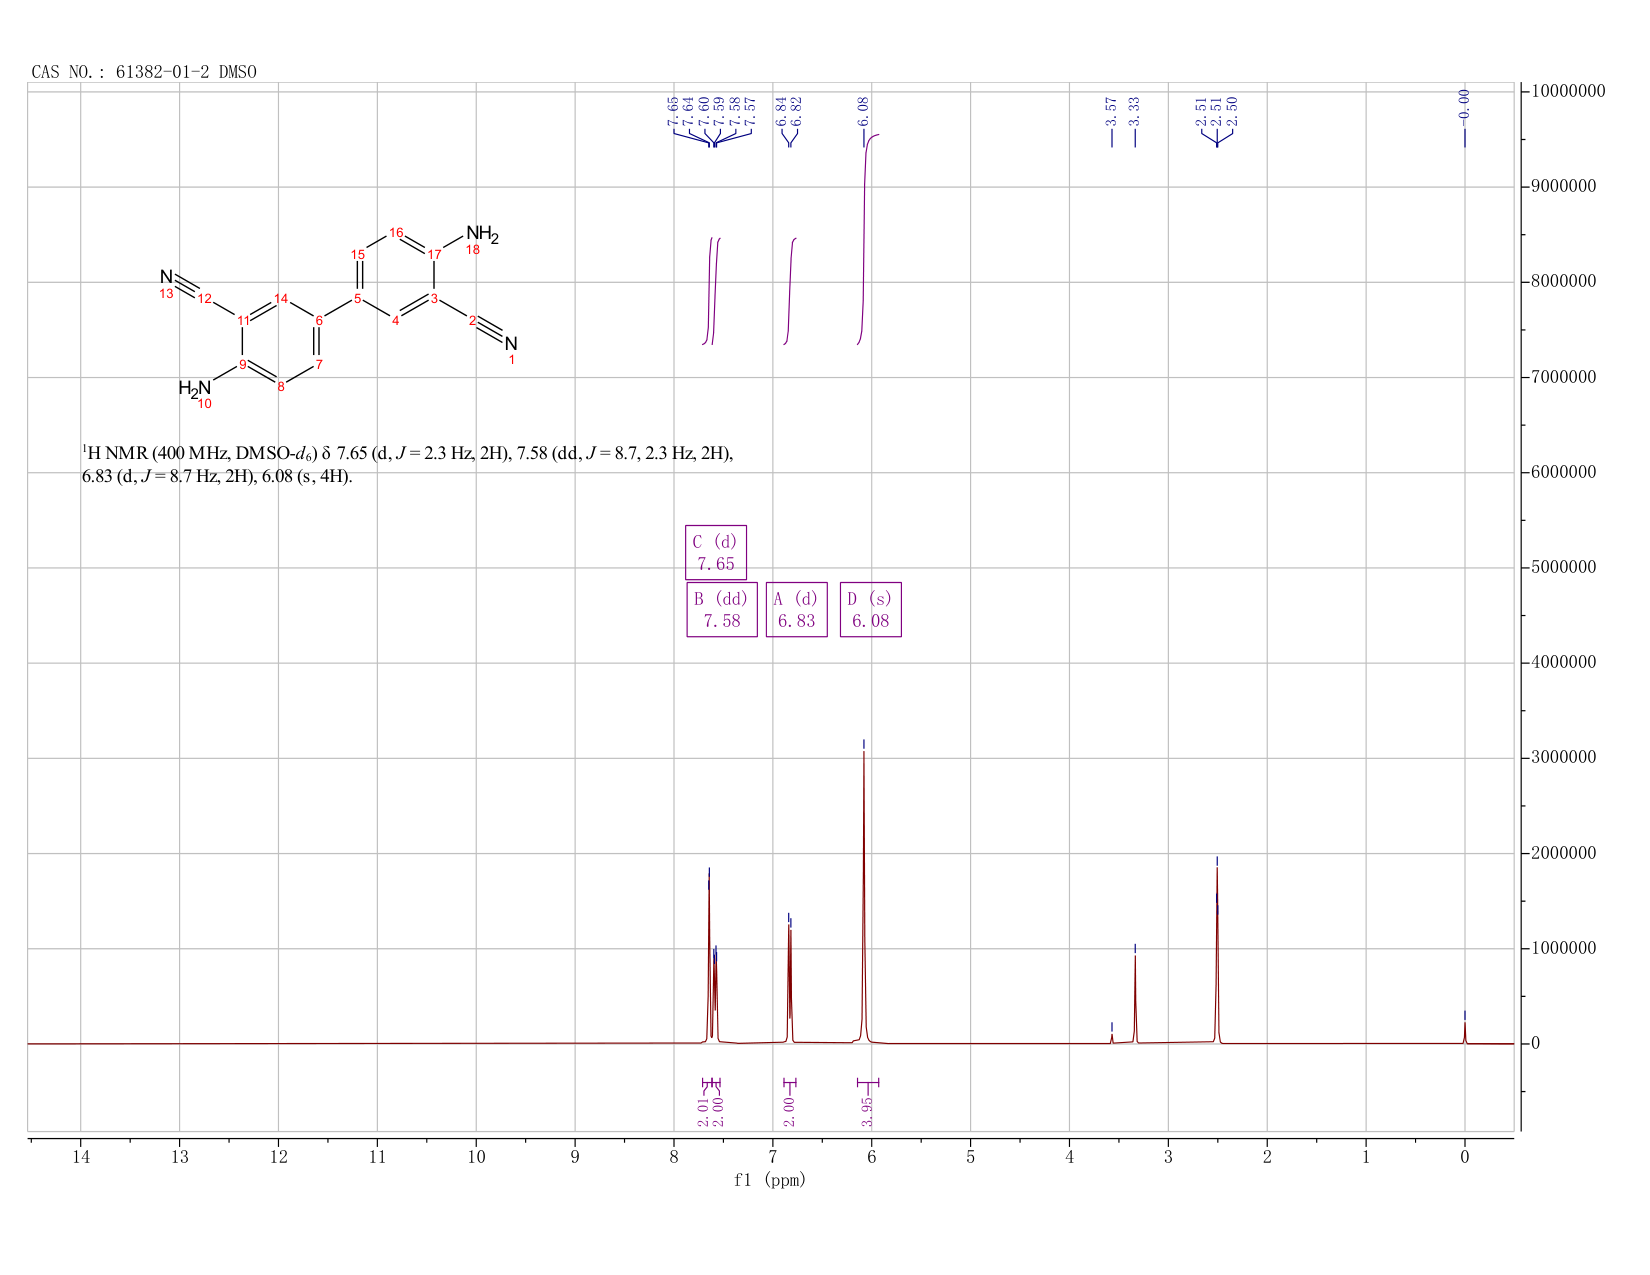Select the NH2 group labeled 18

(481, 235)
